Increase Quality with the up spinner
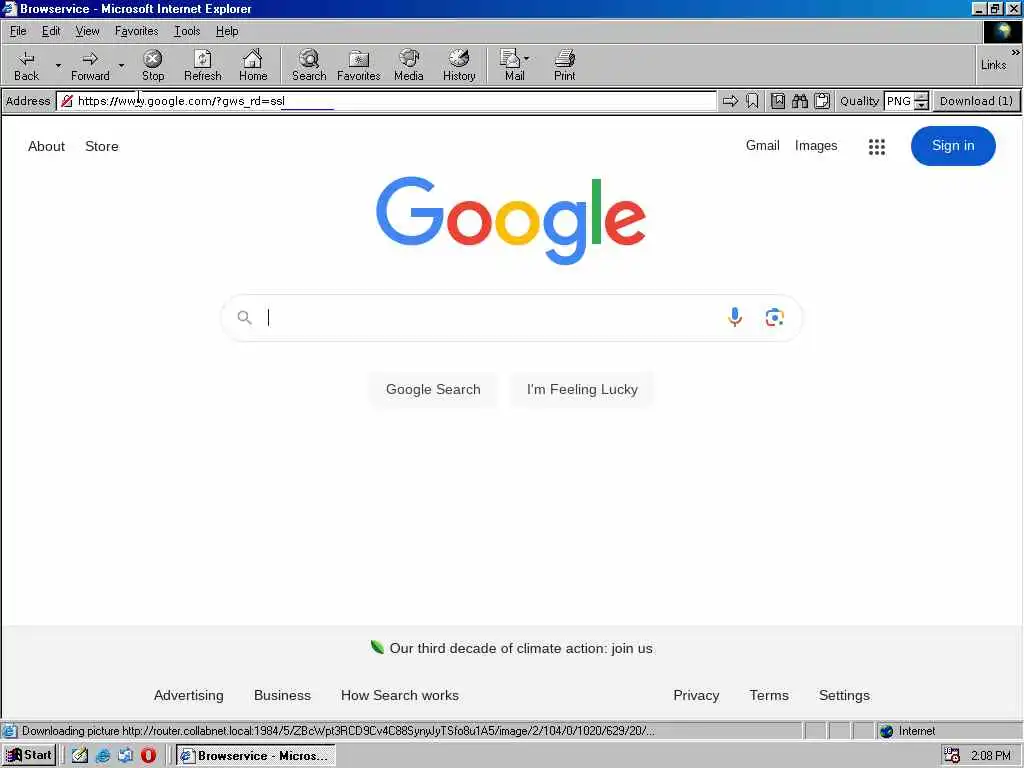The image size is (1024, 768). pos(921,97)
